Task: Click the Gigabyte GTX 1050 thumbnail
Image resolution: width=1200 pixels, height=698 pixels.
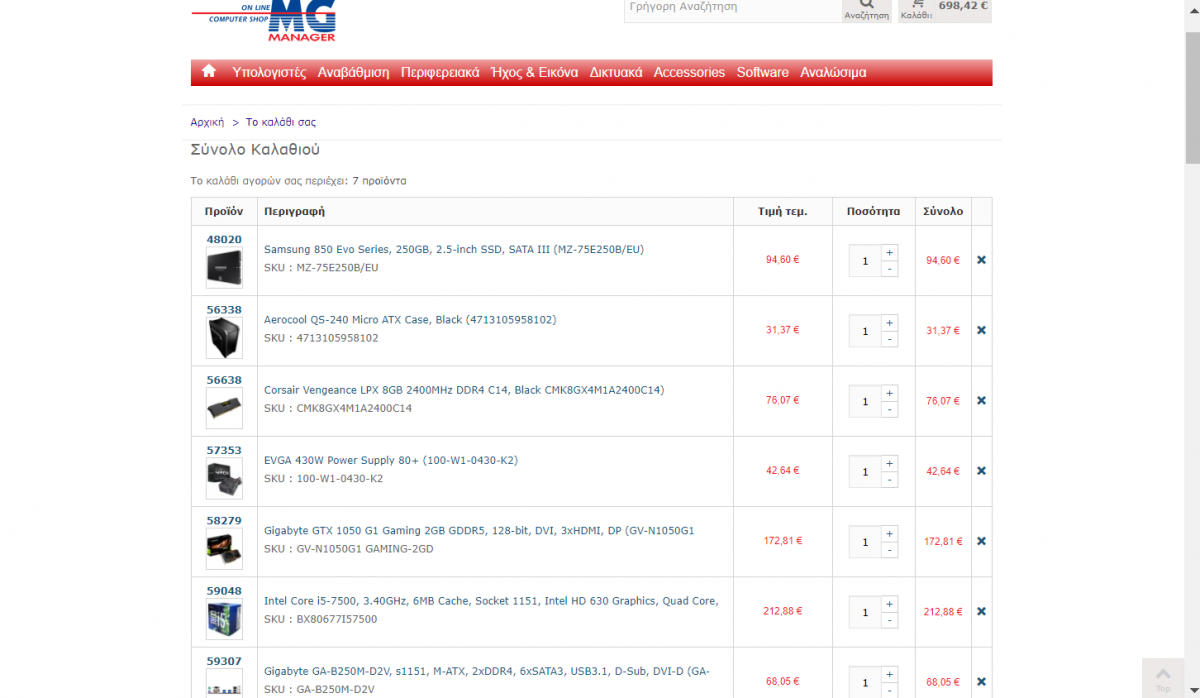Action: [224, 549]
